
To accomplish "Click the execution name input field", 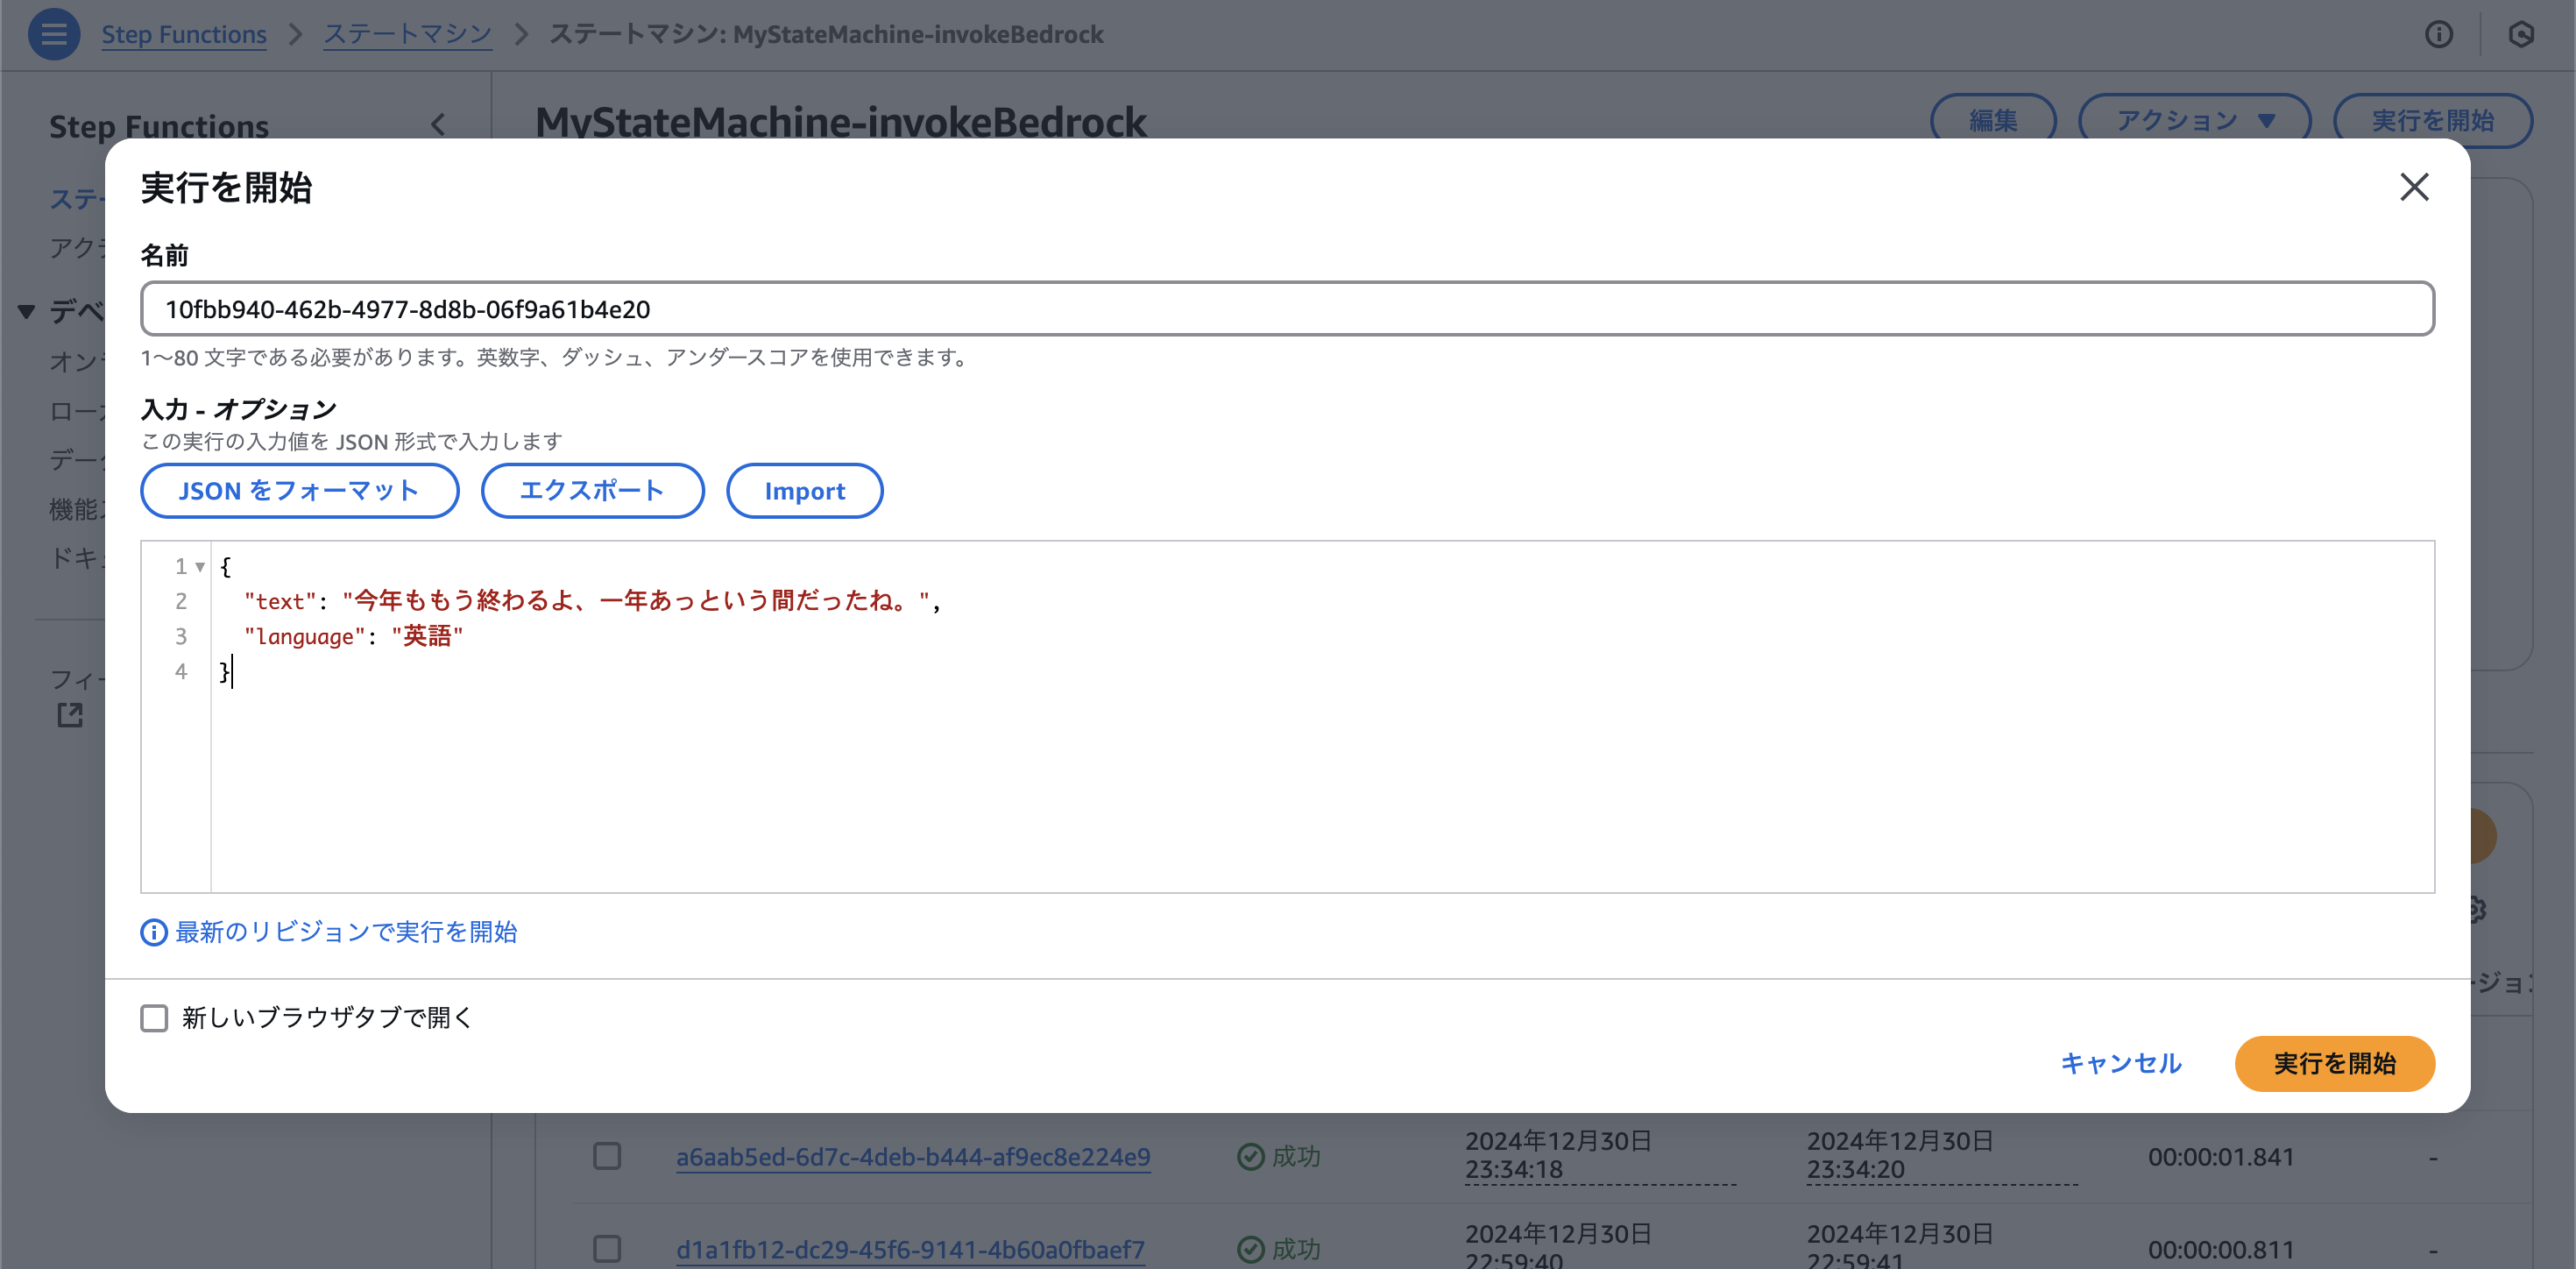I will (x=1287, y=309).
